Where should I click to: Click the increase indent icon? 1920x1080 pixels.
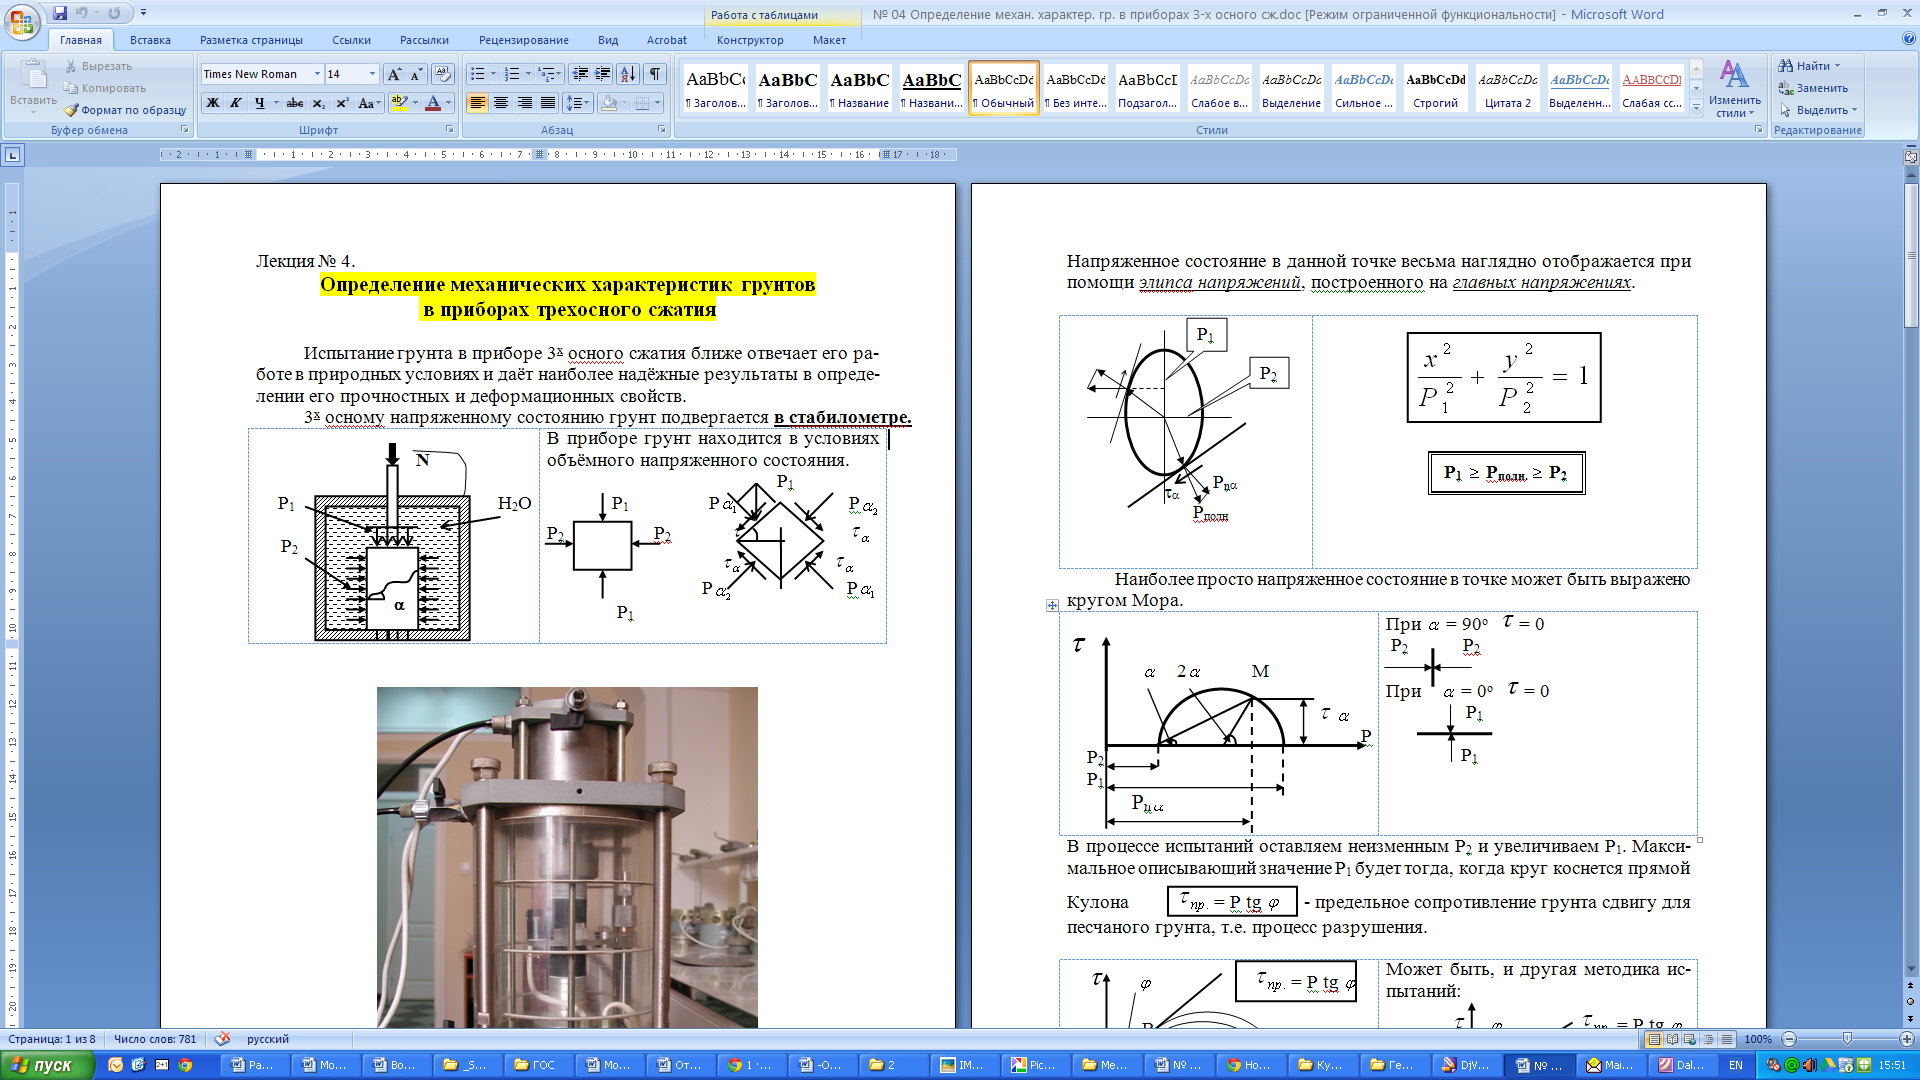coord(603,74)
